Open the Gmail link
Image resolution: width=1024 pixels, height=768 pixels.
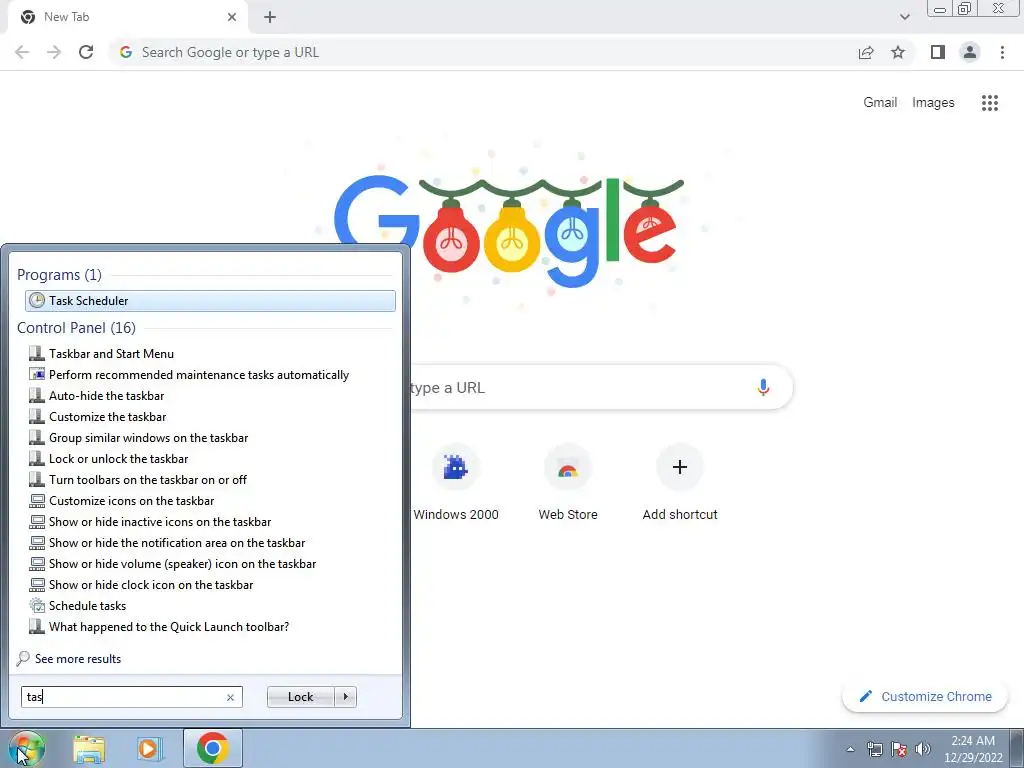tap(880, 103)
